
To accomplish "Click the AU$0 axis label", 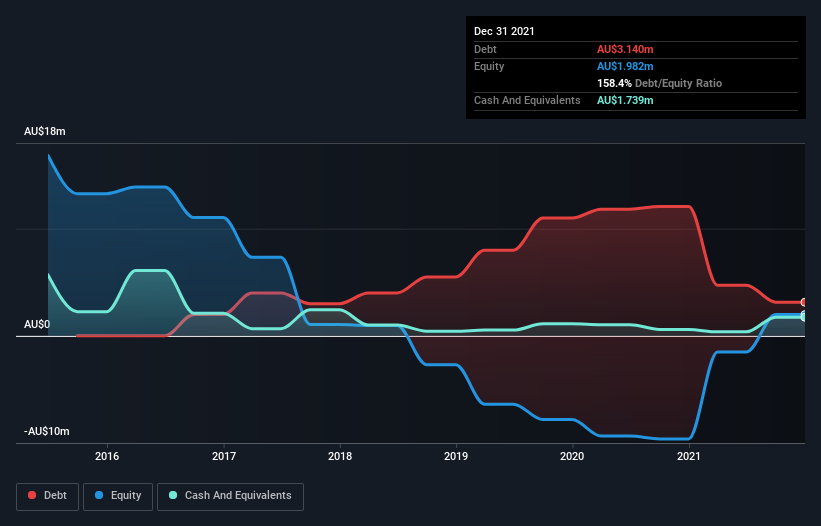I will 37,324.
